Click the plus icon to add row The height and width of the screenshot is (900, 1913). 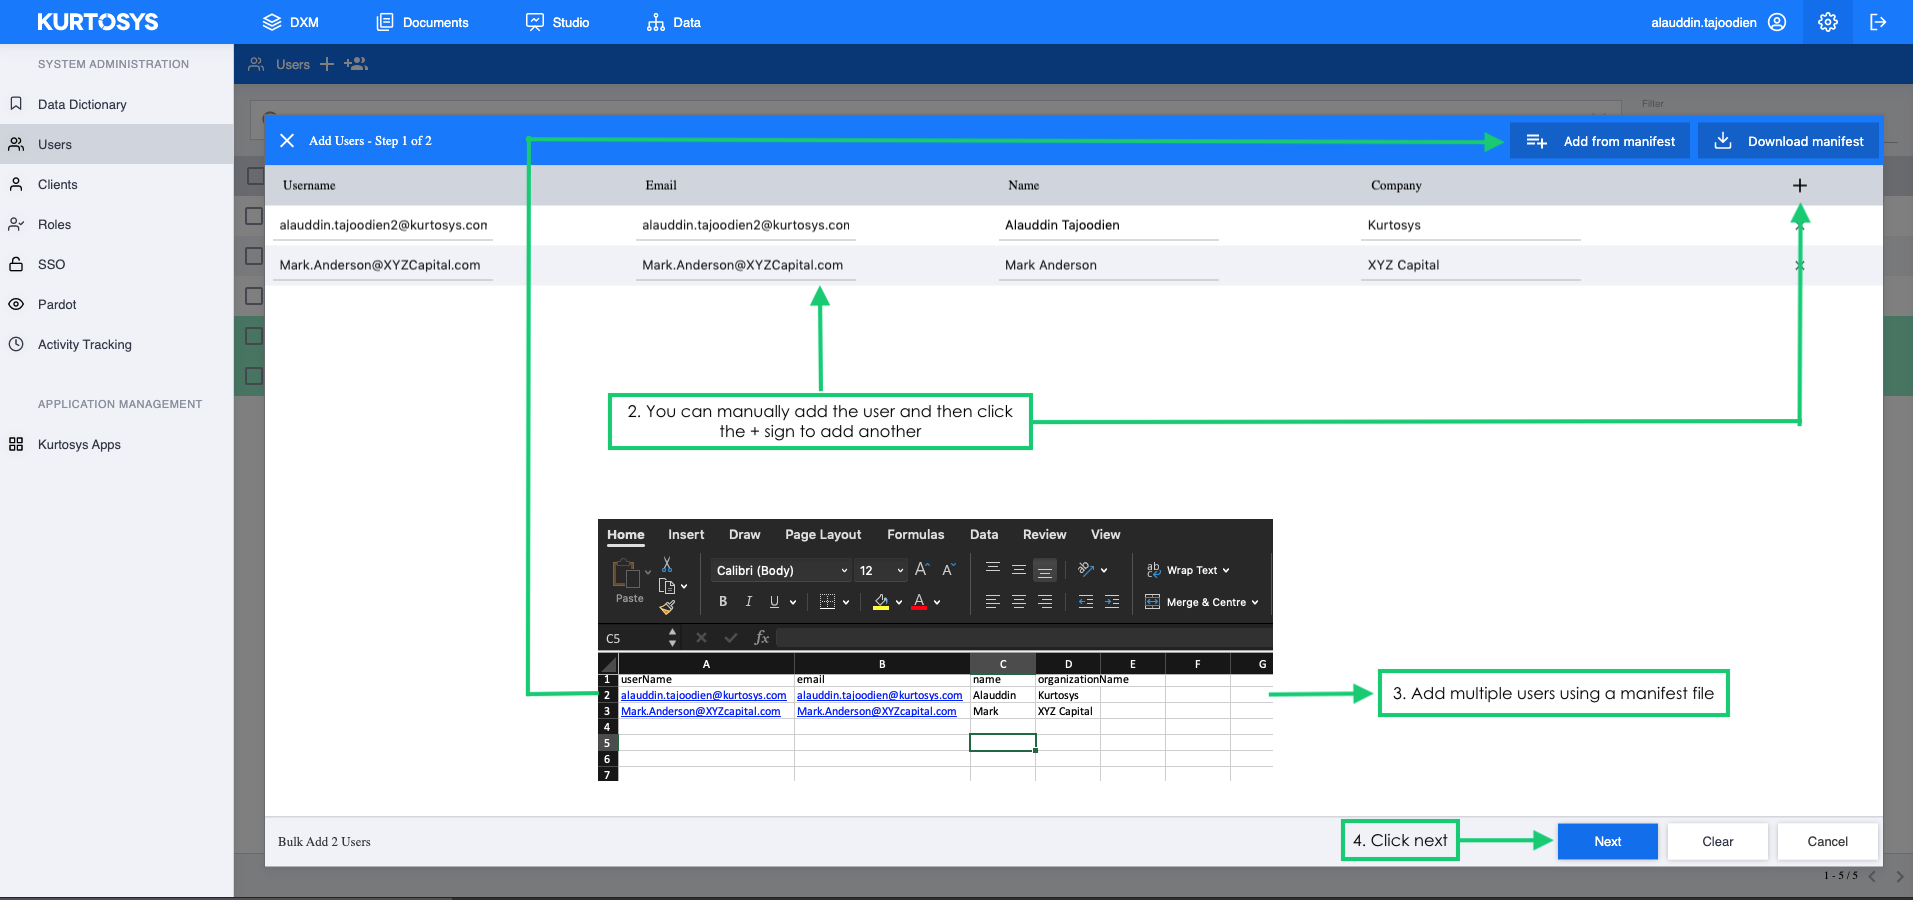pyautogui.click(x=1800, y=185)
